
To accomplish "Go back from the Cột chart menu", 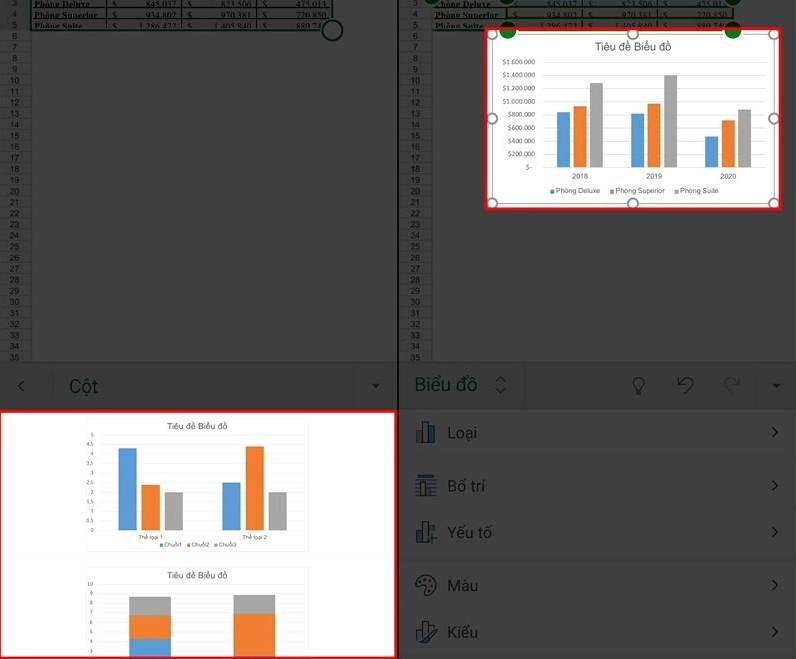I will point(21,386).
